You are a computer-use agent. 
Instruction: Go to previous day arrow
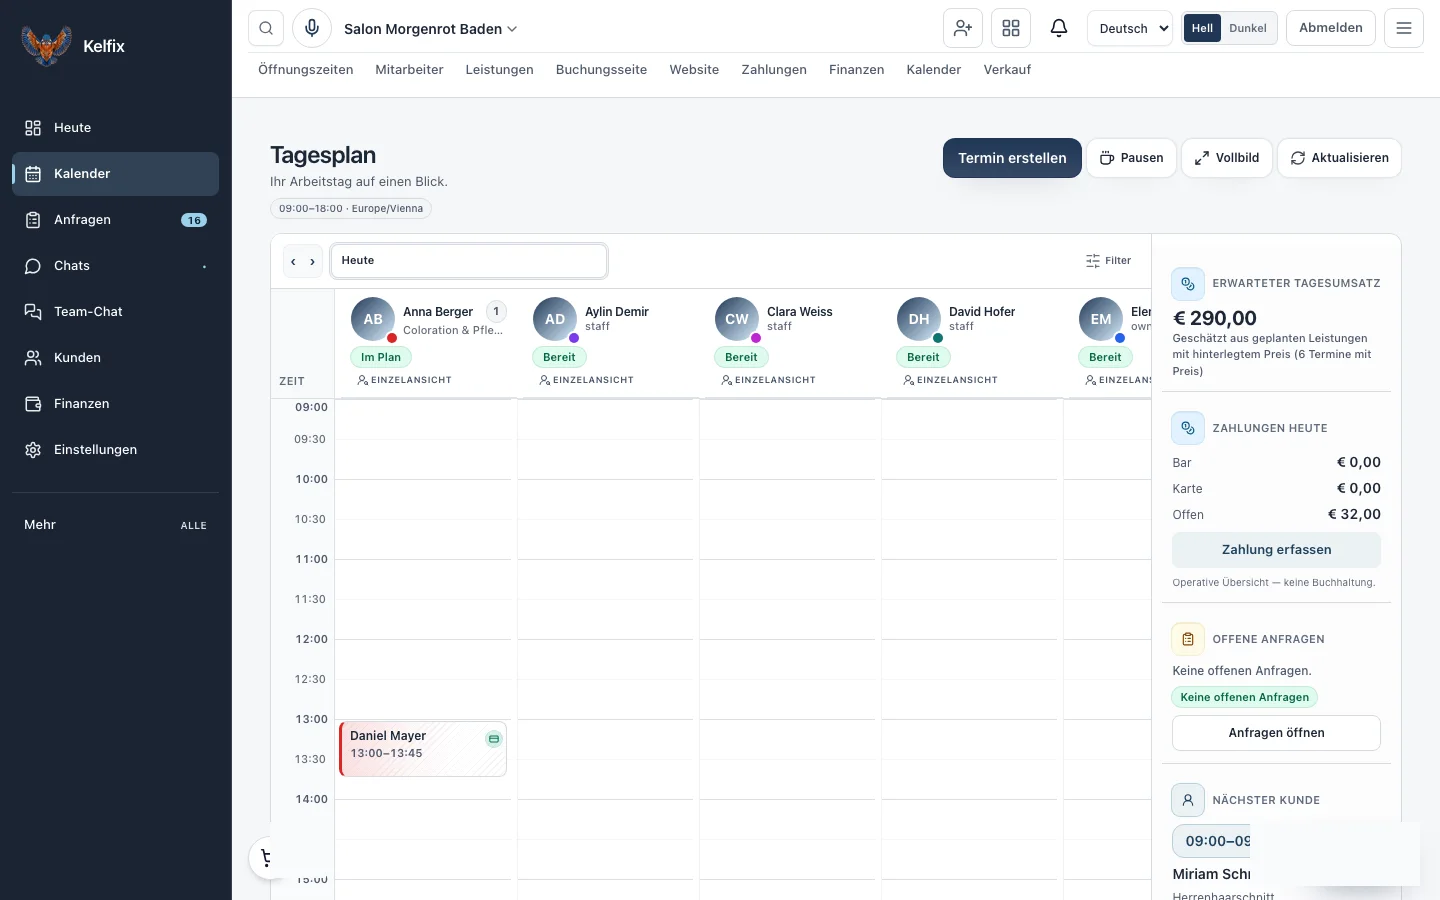tap(293, 261)
